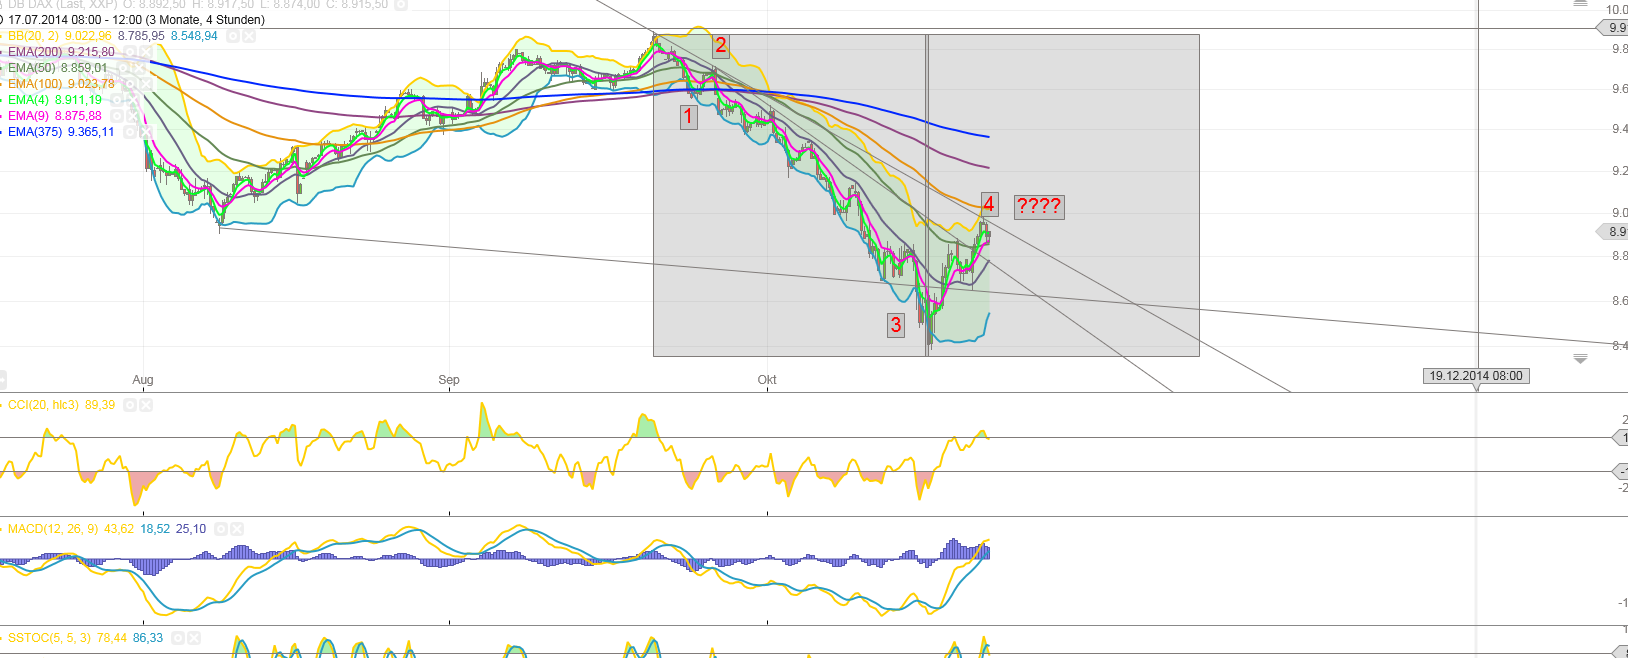1628x658 pixels.
Task: Click the MACD signal value 18,52
Action: click(x=155, y=529)
